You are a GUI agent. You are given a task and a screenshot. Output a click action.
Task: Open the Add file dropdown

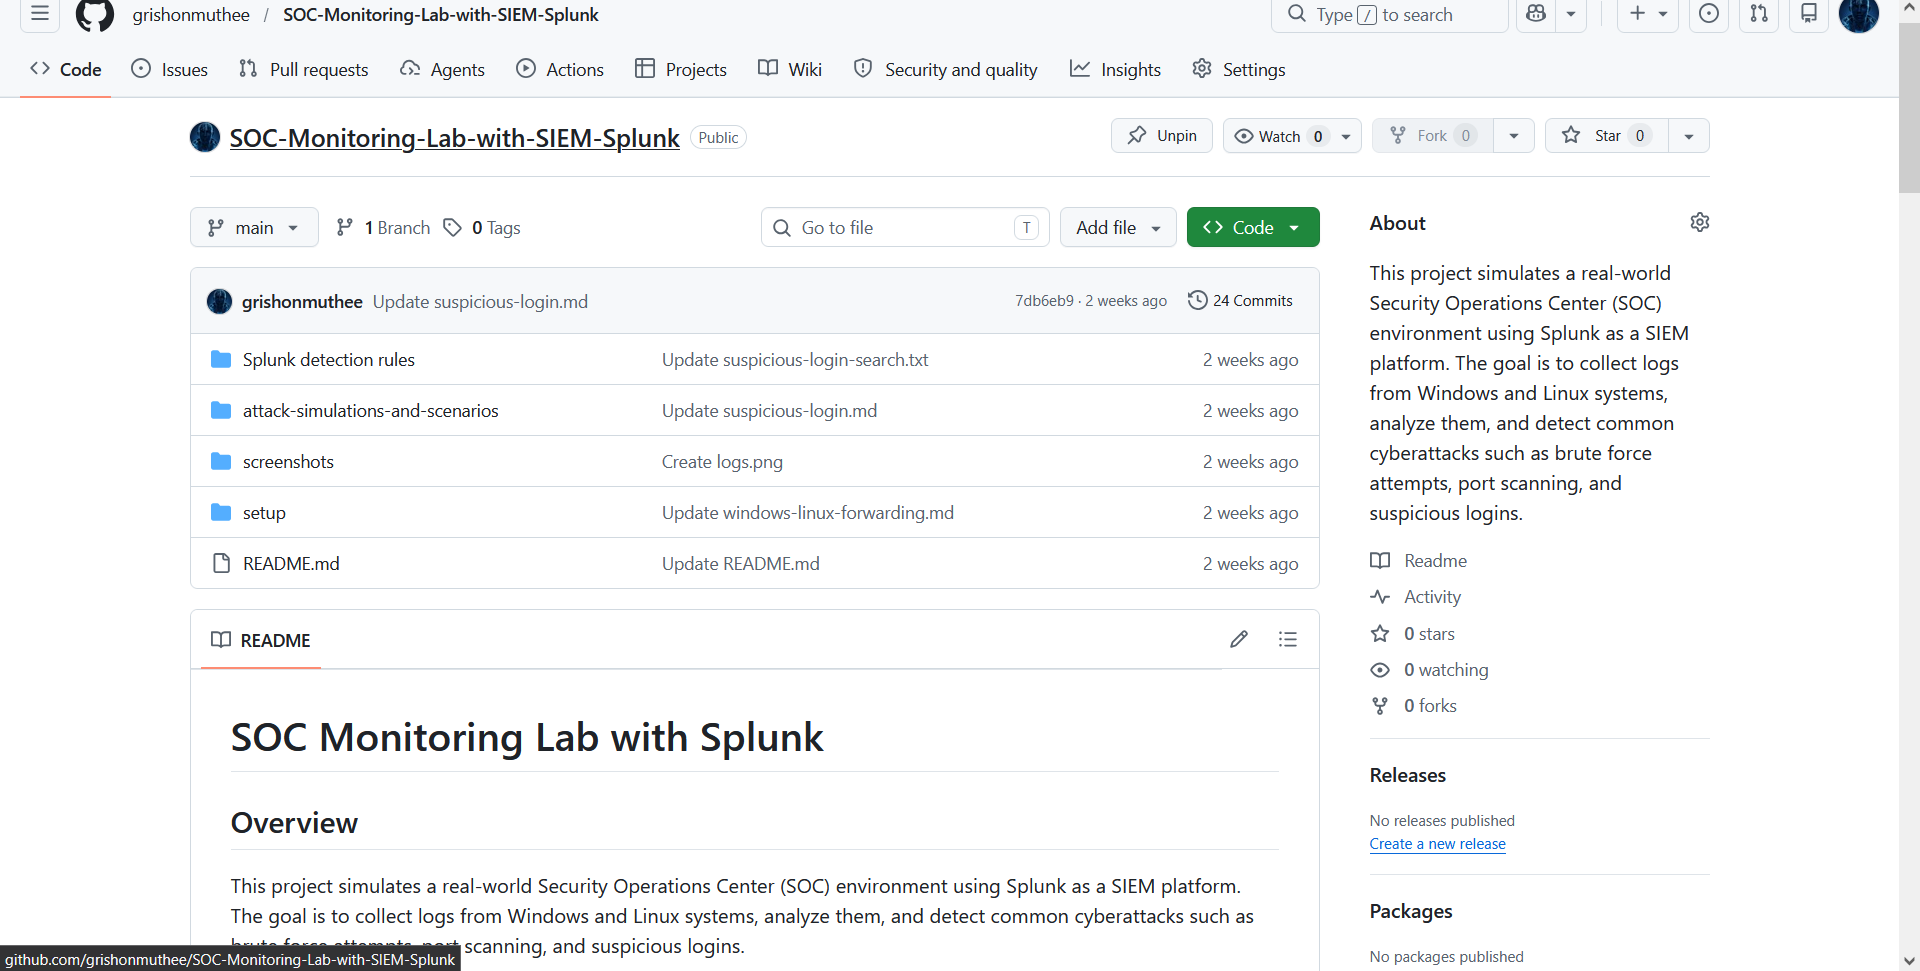[x=1118, y=227]
